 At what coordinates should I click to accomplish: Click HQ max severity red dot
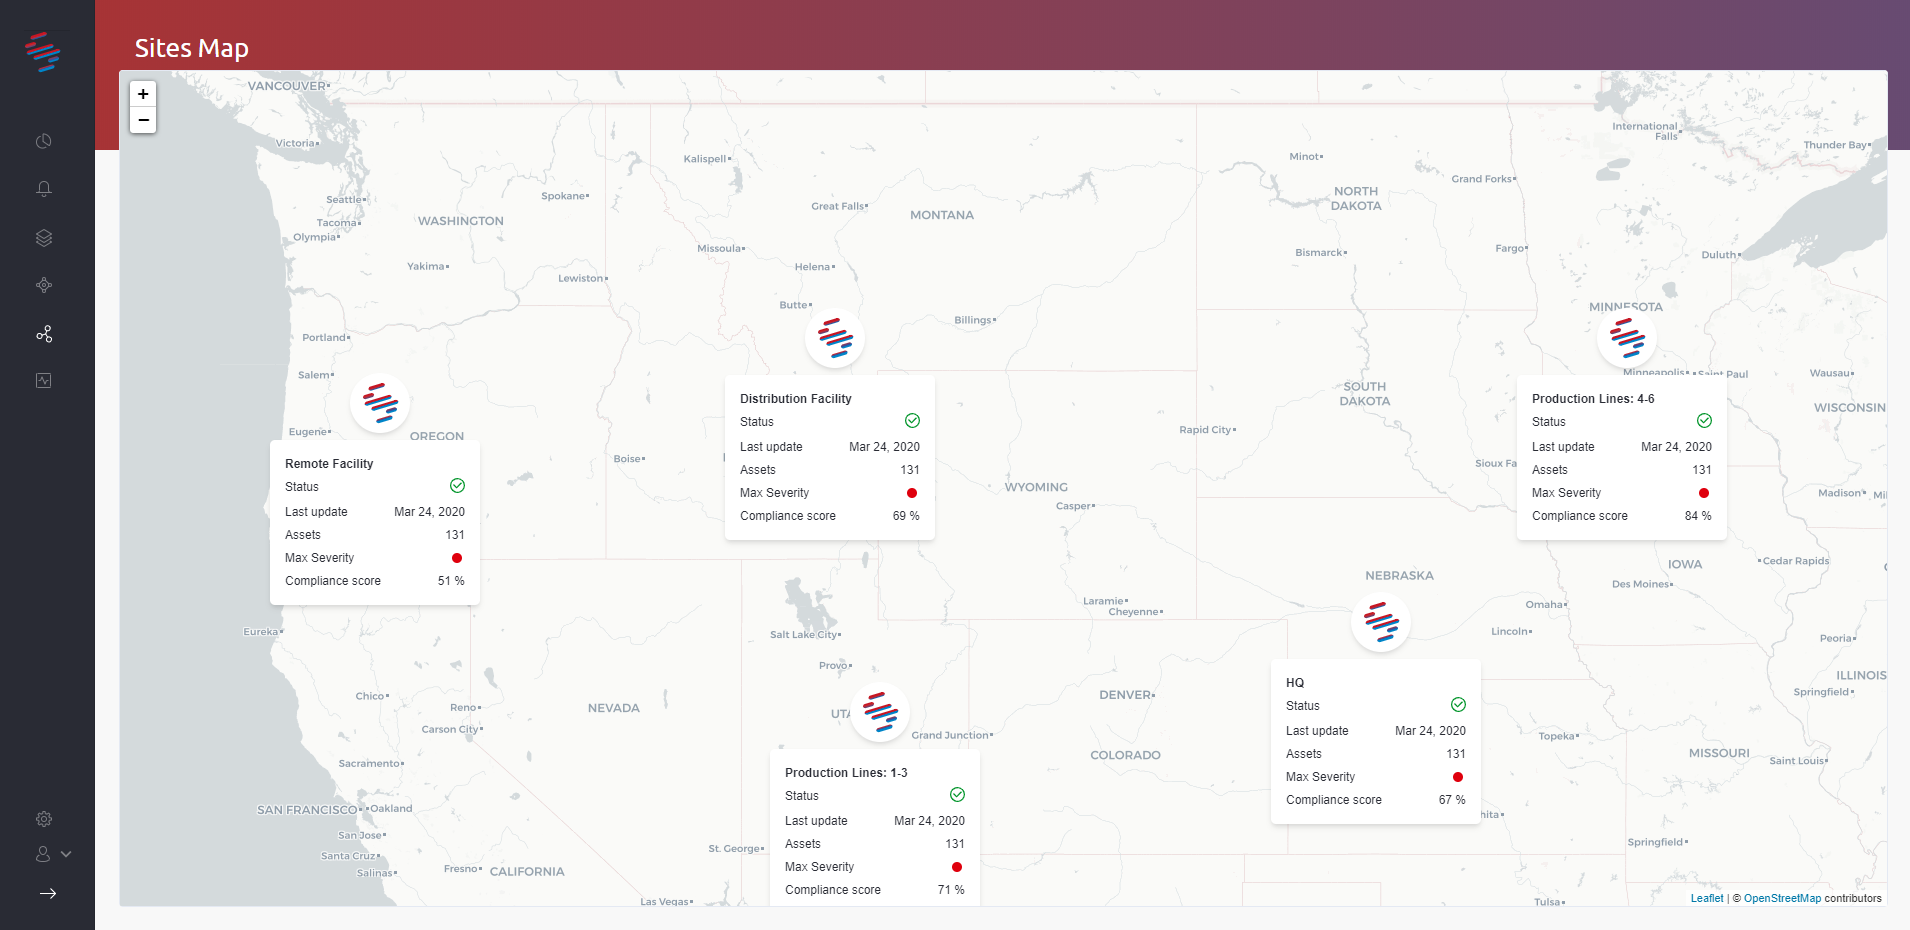(x=1458, y=777)
